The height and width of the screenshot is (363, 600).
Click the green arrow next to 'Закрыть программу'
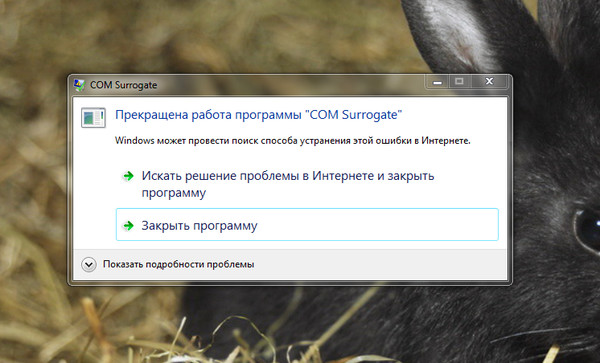[128, 226]
